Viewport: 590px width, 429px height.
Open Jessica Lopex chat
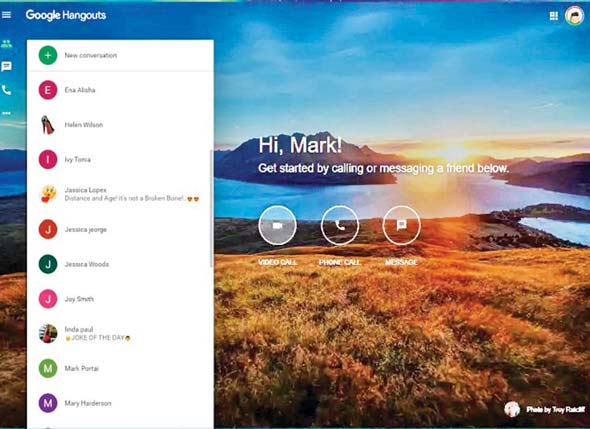(x=120, y=194)
